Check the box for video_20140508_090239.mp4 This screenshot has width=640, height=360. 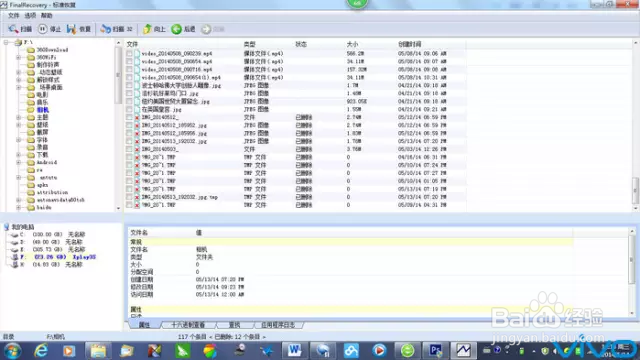pos(129,53)
